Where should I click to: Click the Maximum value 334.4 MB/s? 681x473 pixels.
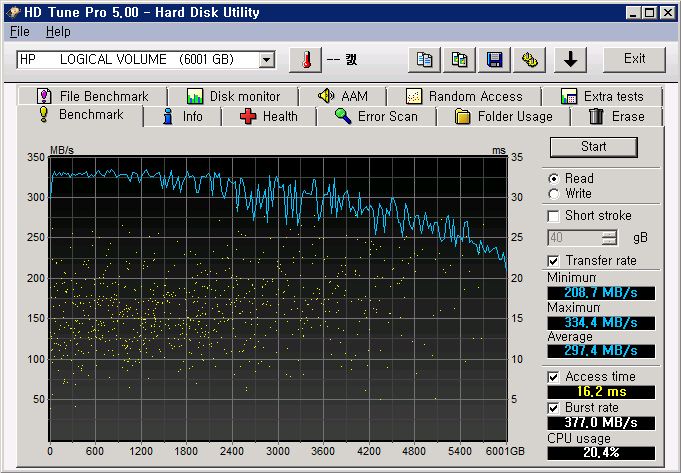[x=601, y=323]
